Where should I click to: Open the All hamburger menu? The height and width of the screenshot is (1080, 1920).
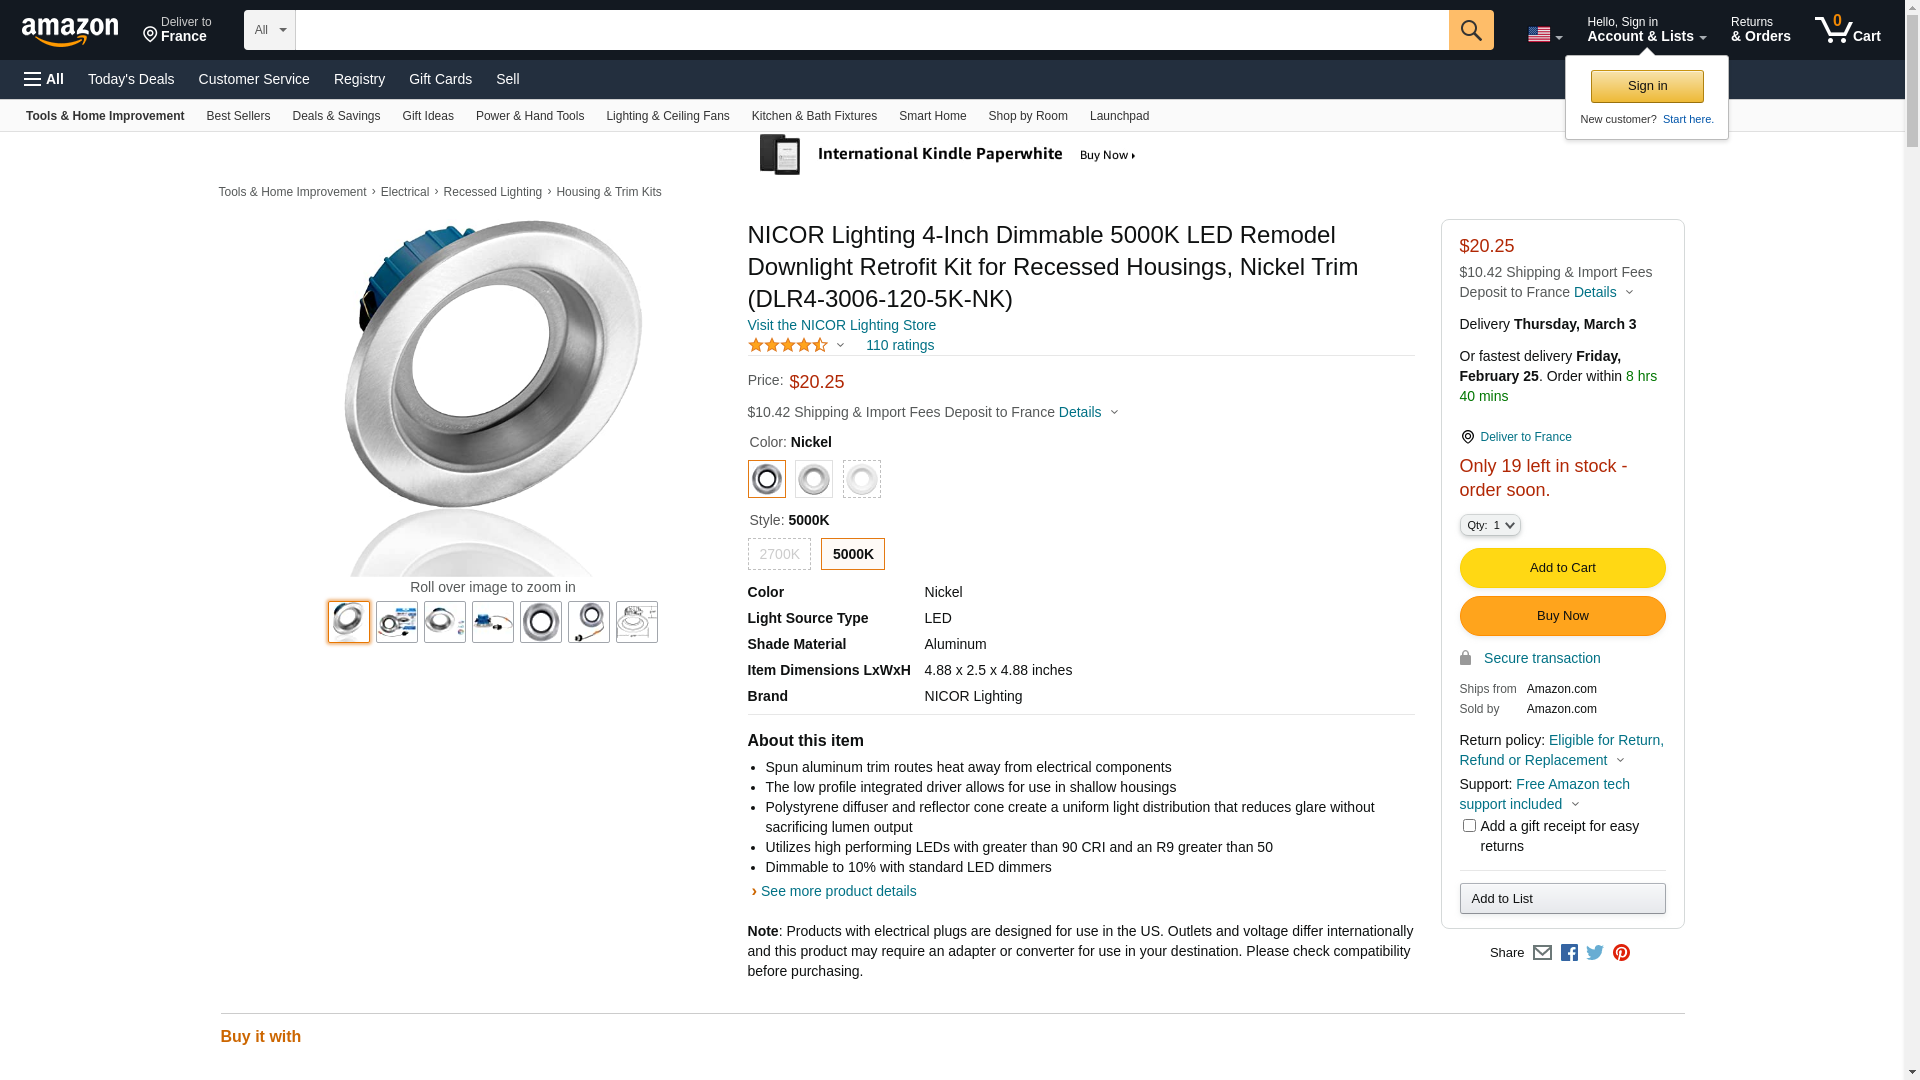coord(44,79)
